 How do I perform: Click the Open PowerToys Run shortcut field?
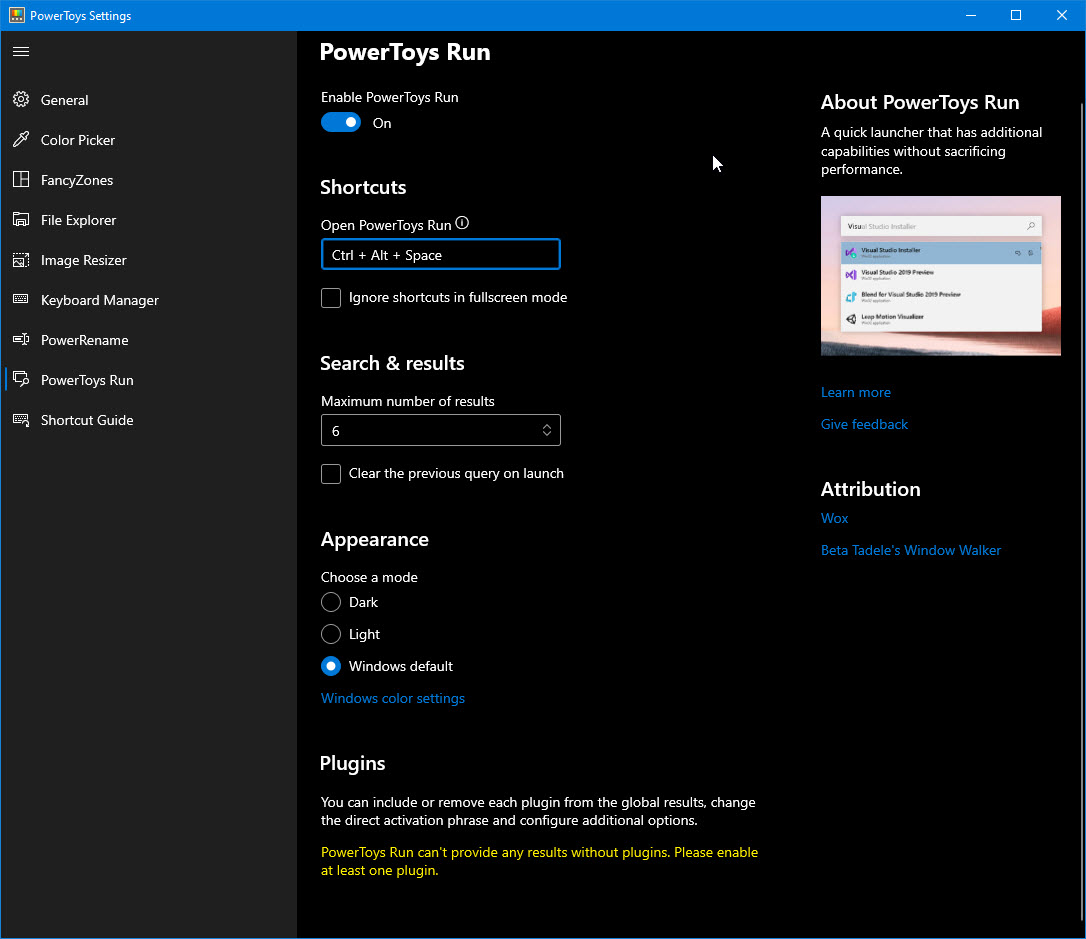point(441,254)
